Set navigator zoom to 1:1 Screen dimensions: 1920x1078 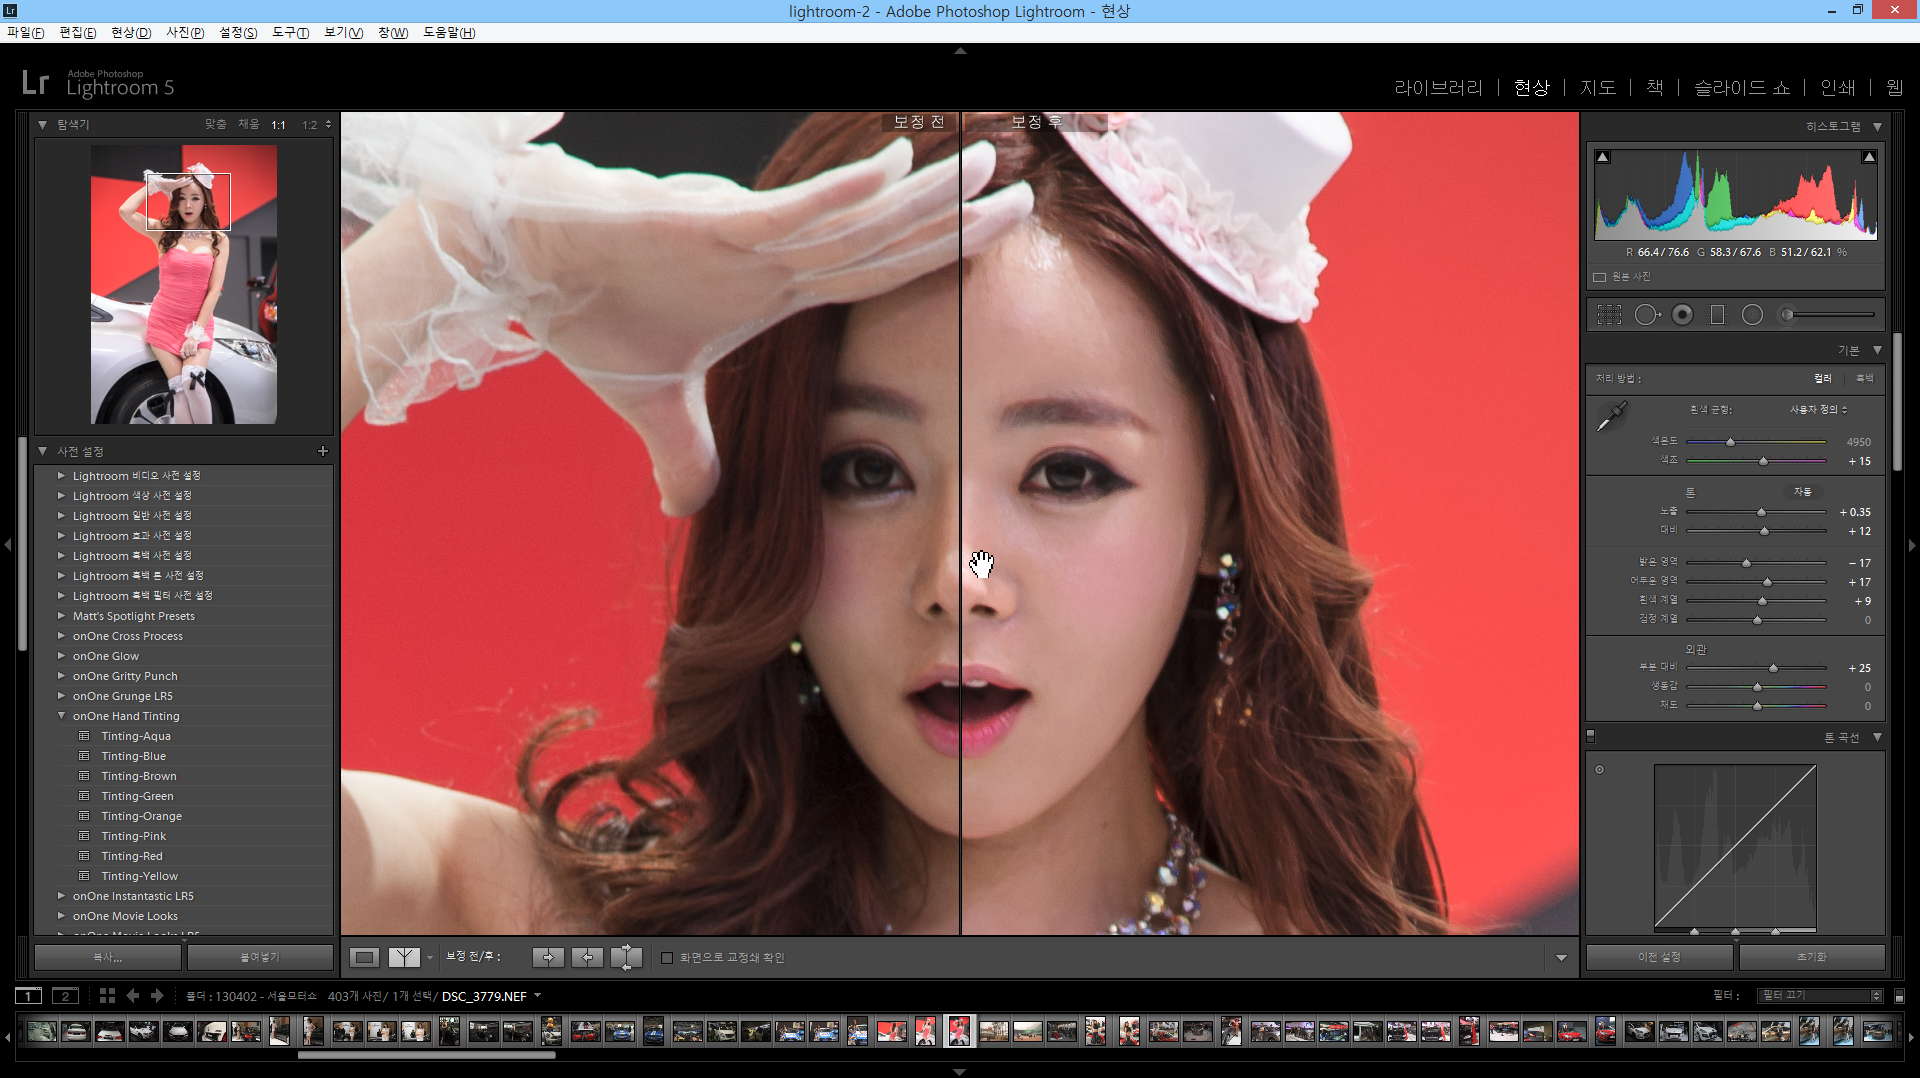[278, 125]
